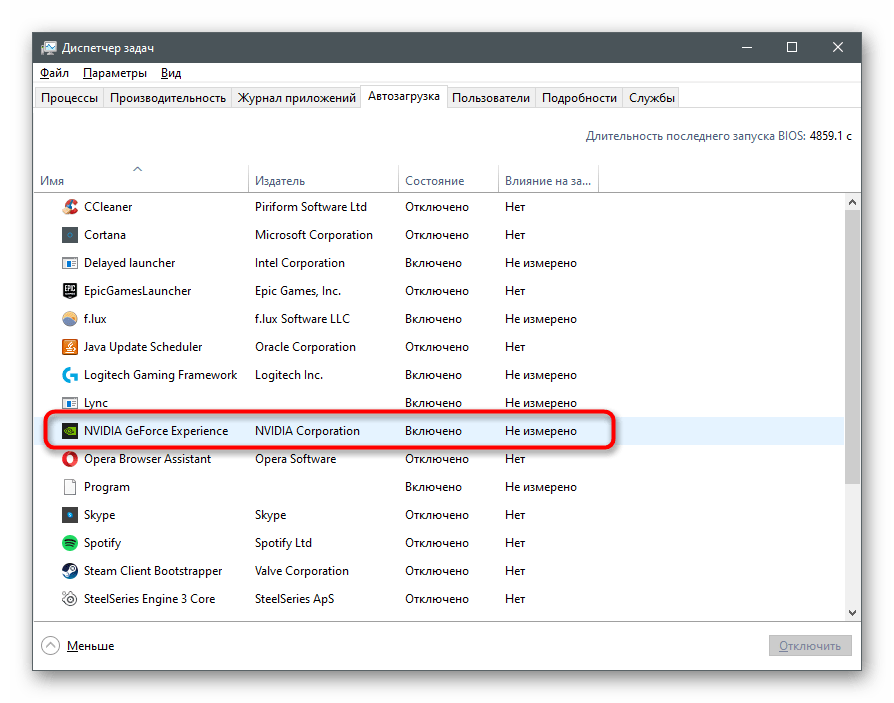Click the Меньше link text

pos(90,646)
